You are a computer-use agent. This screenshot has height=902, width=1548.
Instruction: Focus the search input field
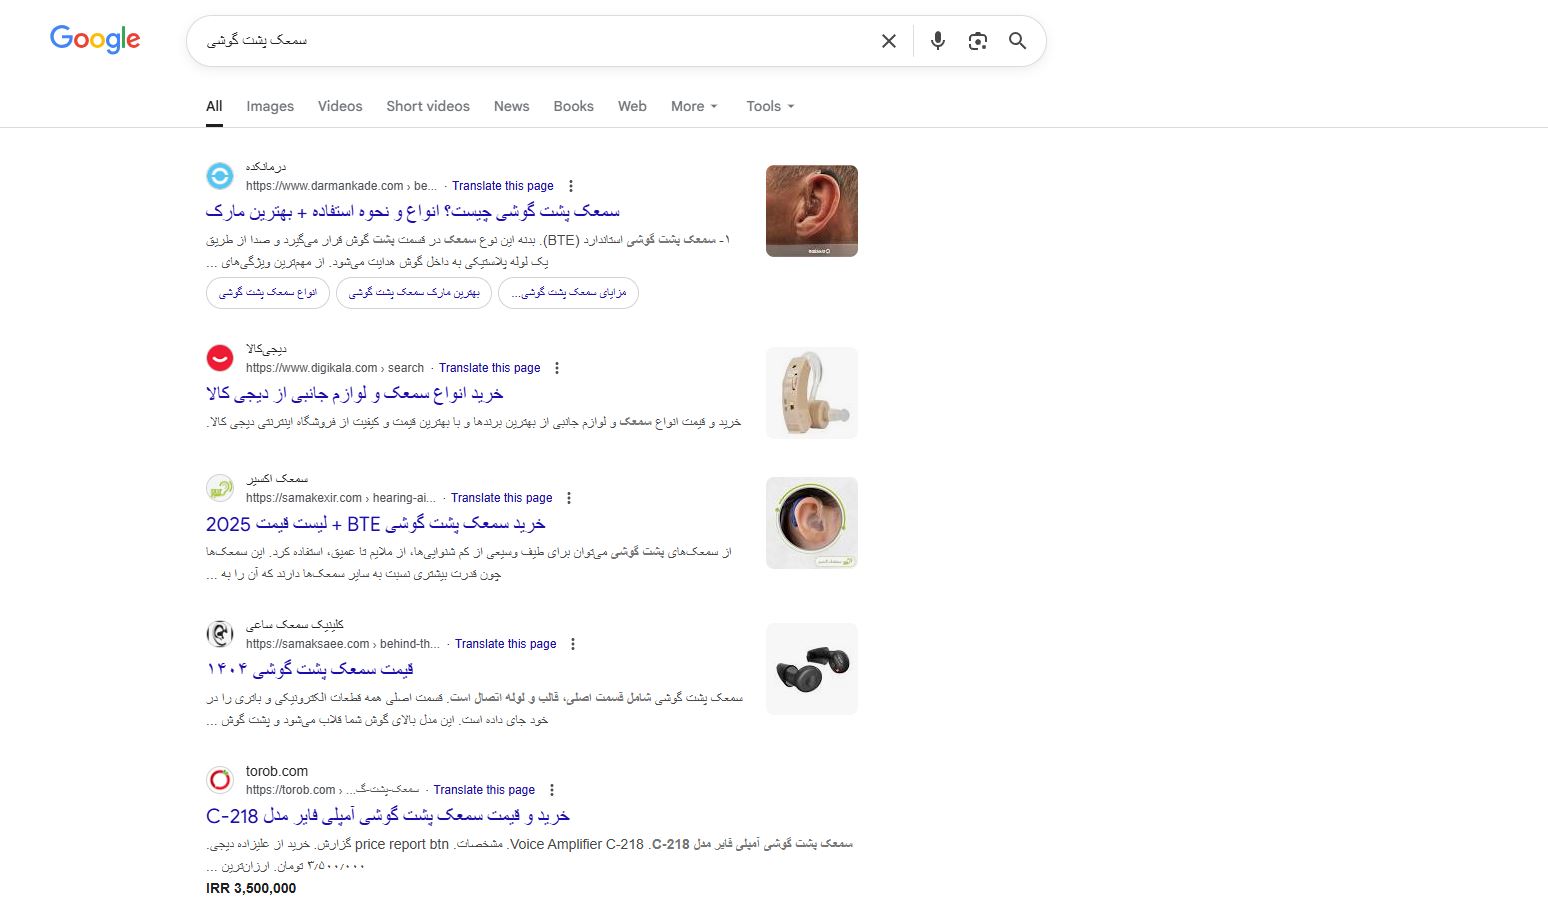pyautogui.click(x=535, y=41)
